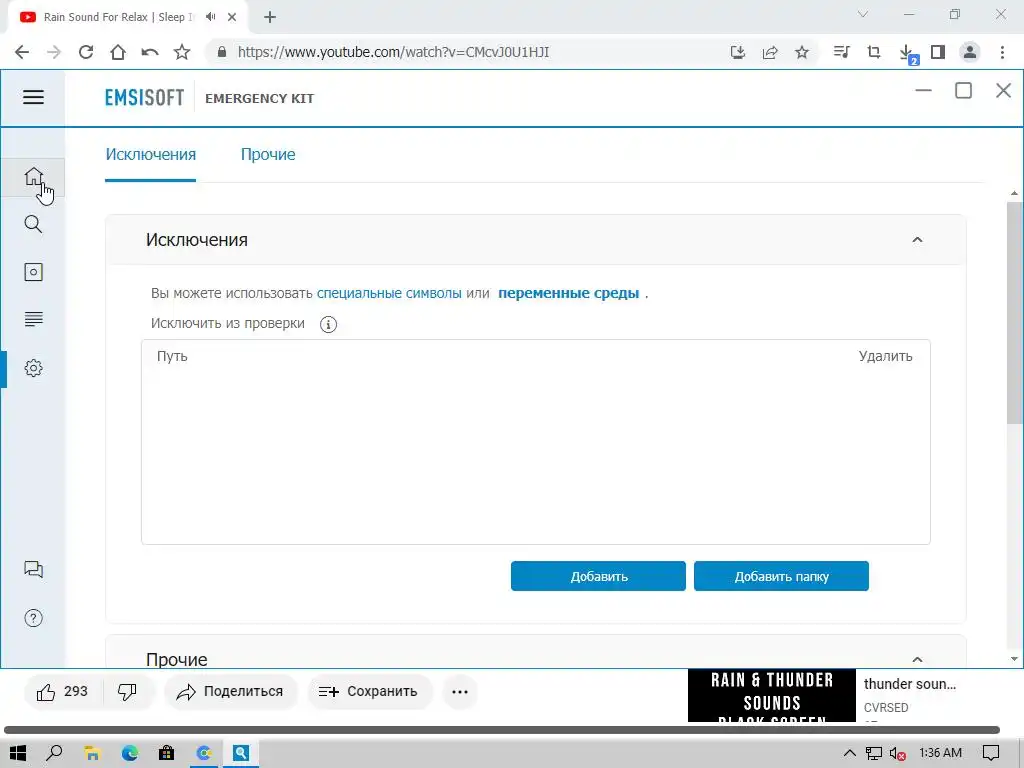
Task: Open Microsoft Store from taskbar
Action: (167, 753)
